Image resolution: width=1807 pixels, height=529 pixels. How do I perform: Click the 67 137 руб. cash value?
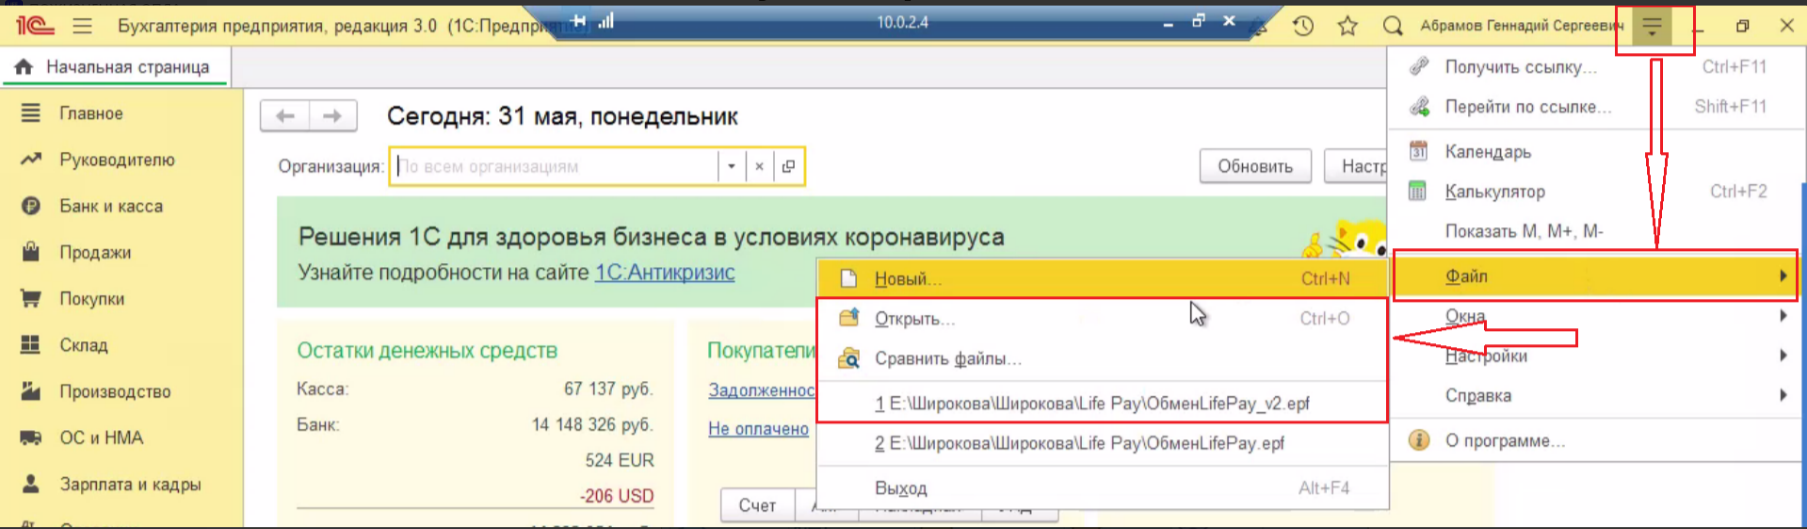608,389
